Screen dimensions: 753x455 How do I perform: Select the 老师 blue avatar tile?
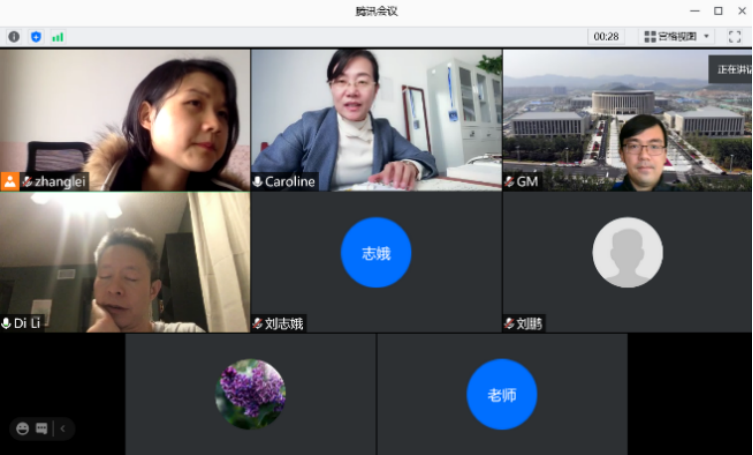tap(502, 394)
